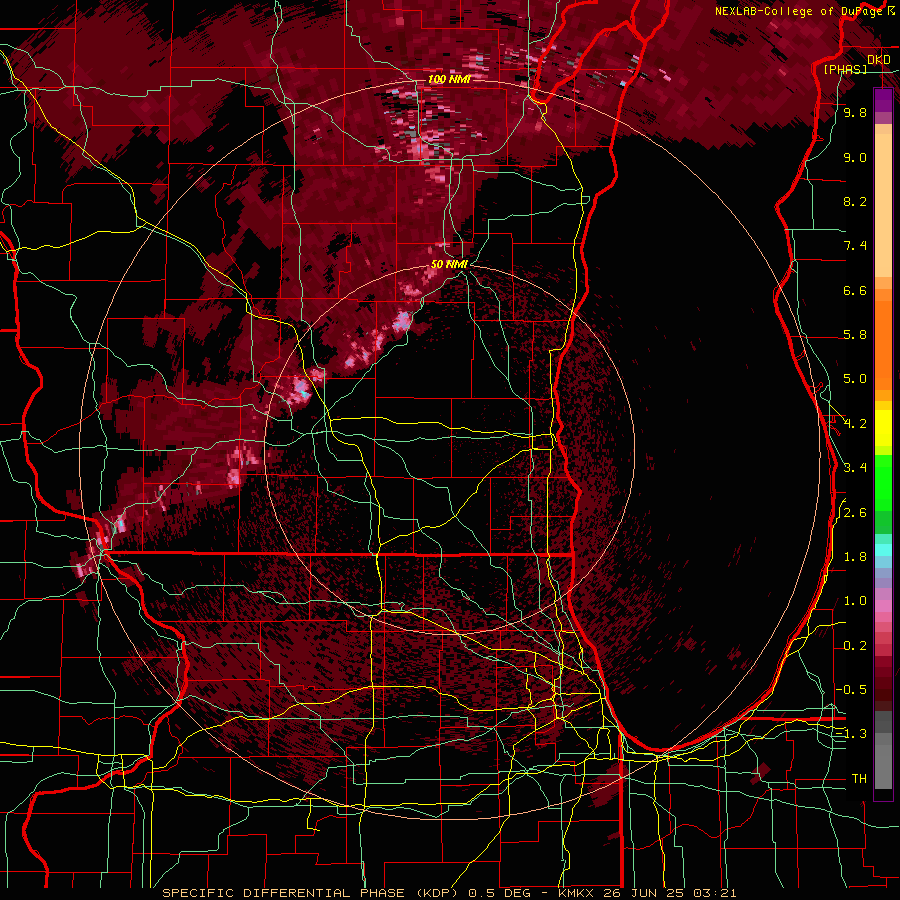Viewport: 900px width, 900px height.
Task: Click the 100 NMI range ring label
Action: (449, 79)
